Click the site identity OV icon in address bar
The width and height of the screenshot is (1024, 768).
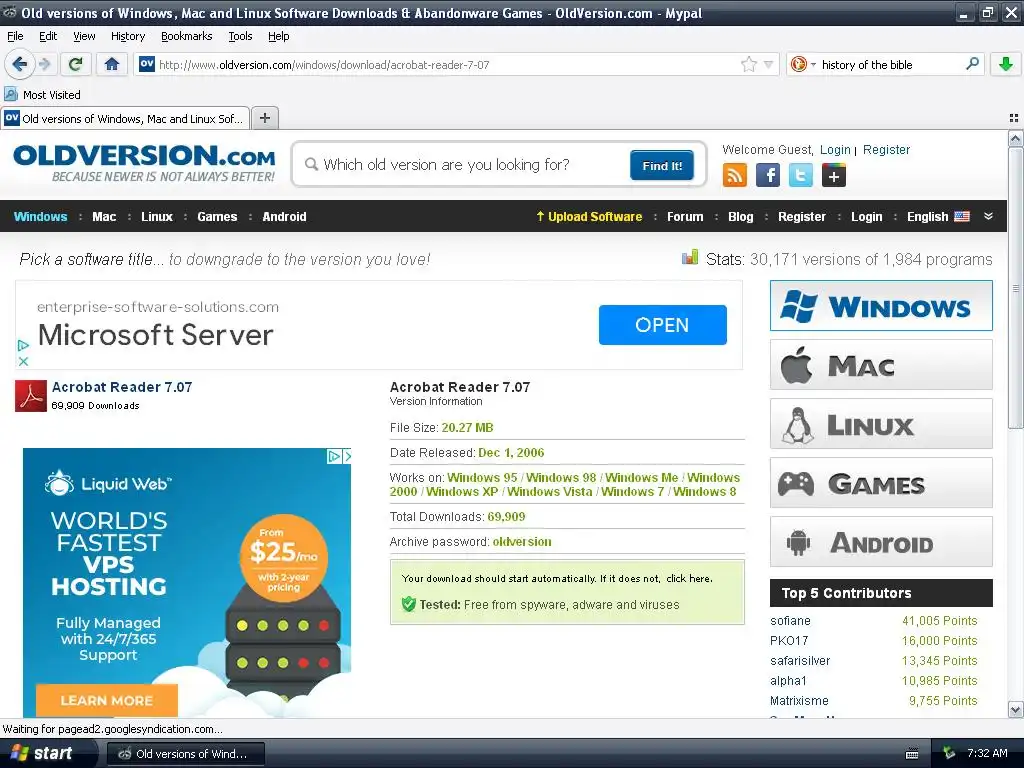147,64
